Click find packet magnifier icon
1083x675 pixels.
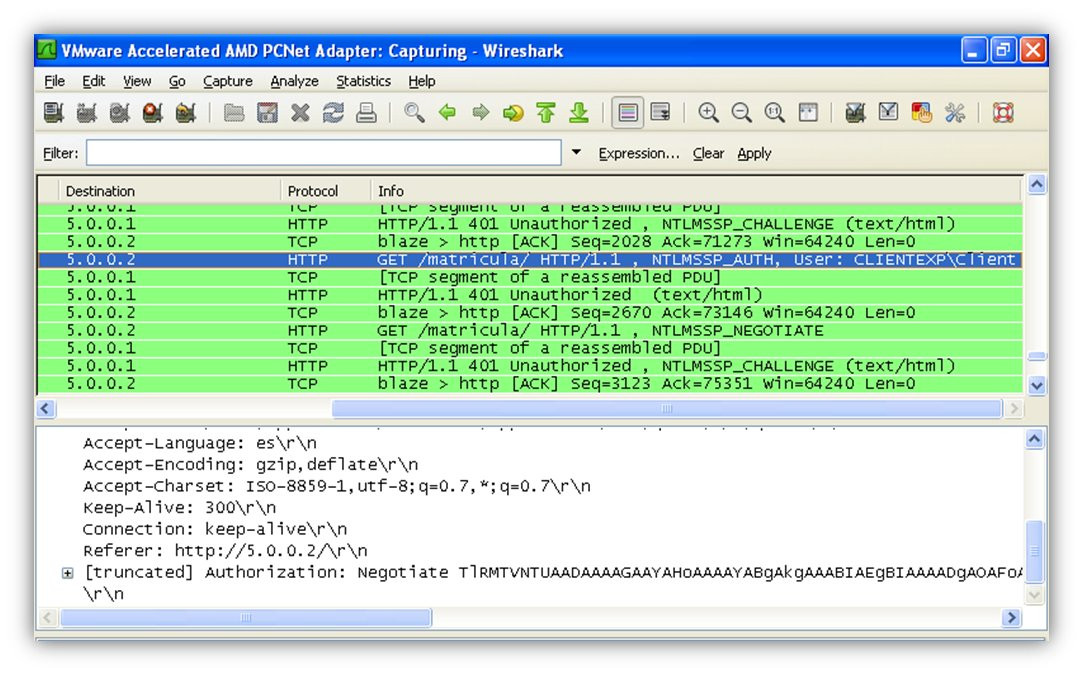[414, 112]
